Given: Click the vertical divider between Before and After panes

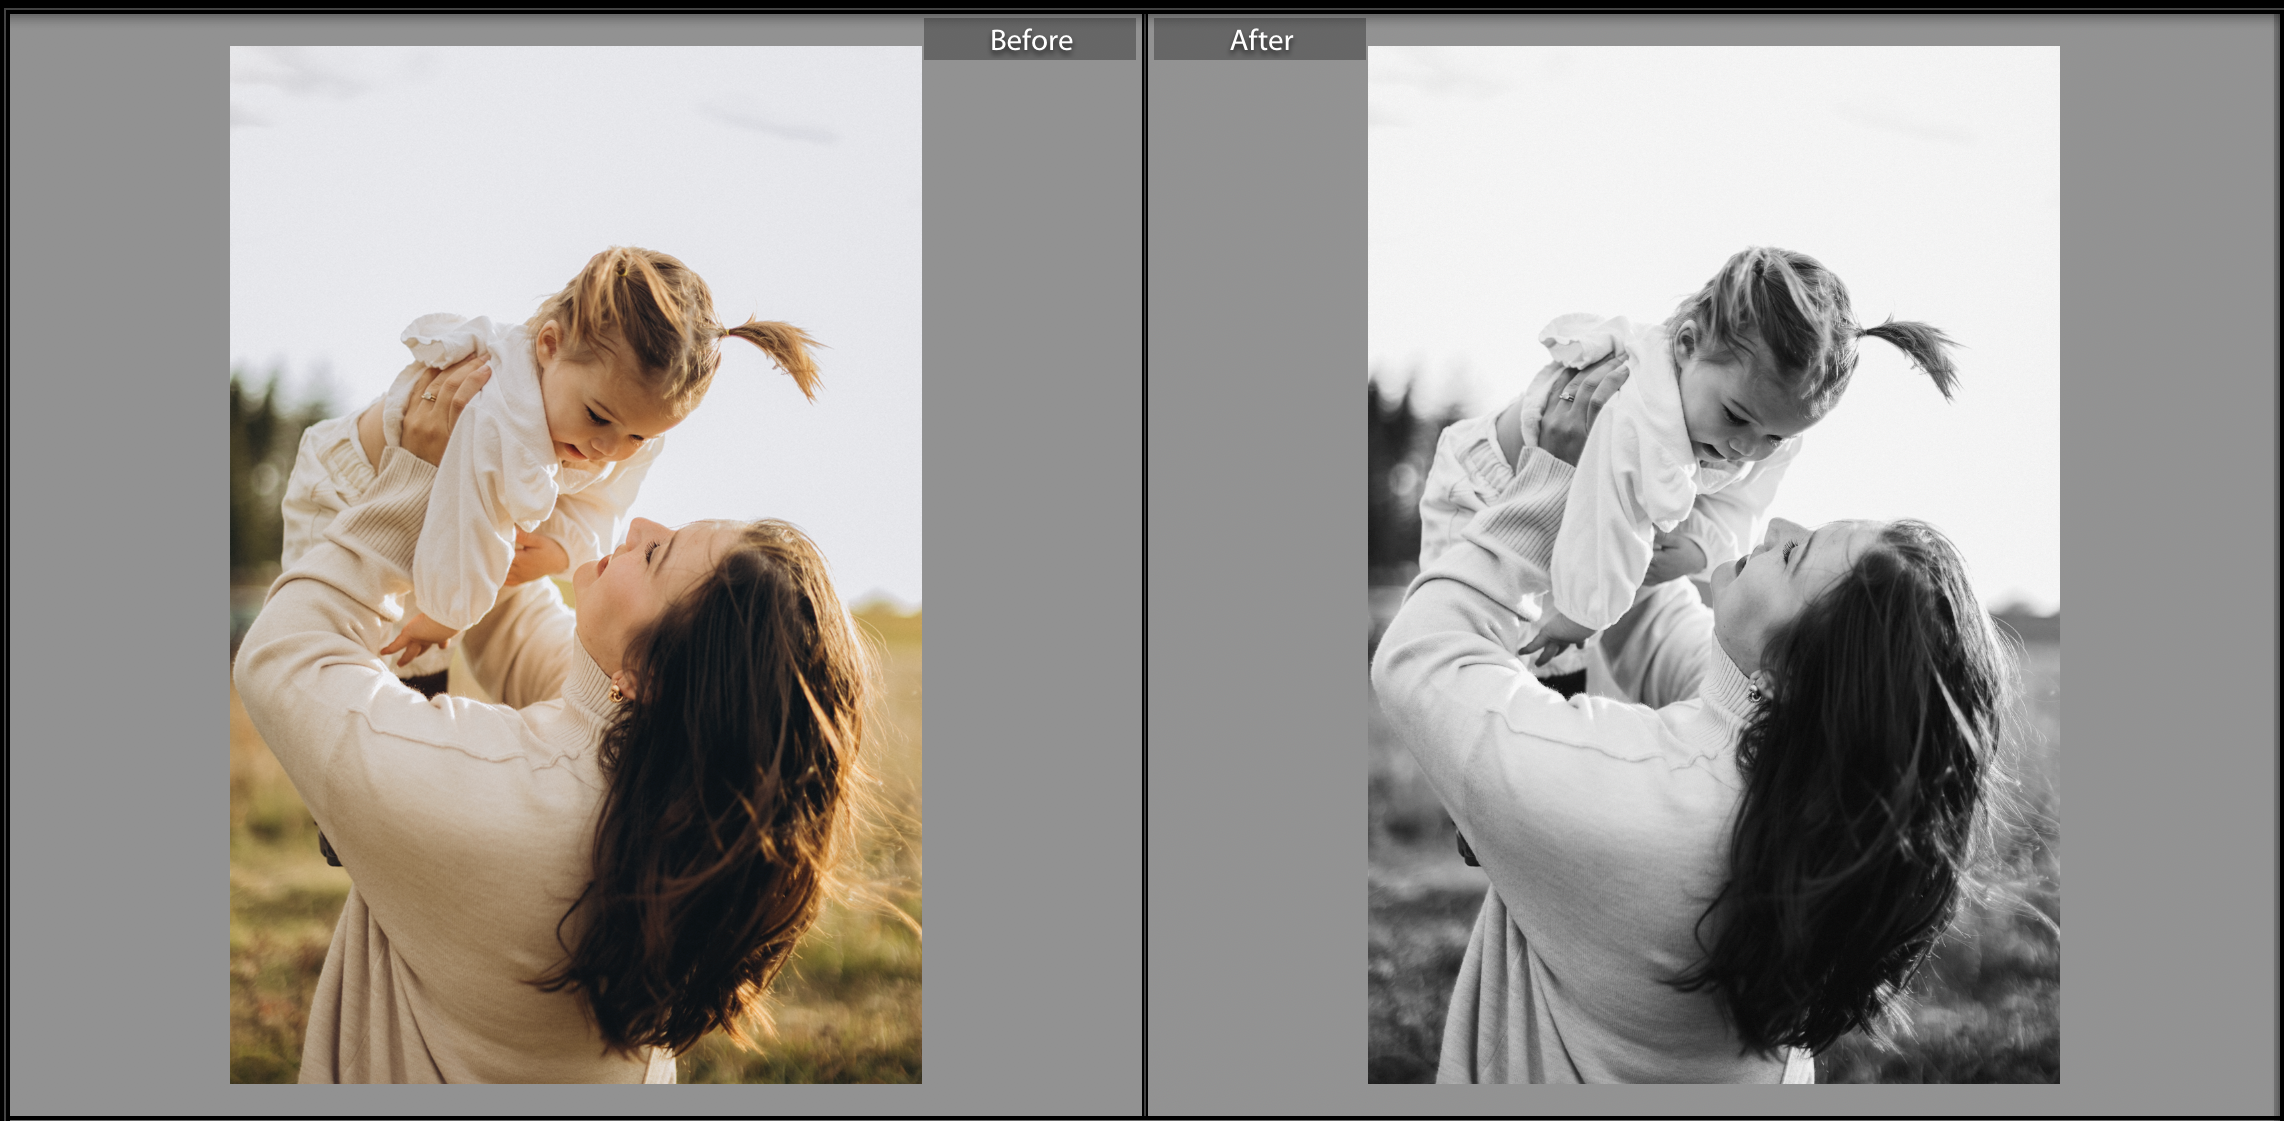Looking at the screenshot, I should point(1143,560).
